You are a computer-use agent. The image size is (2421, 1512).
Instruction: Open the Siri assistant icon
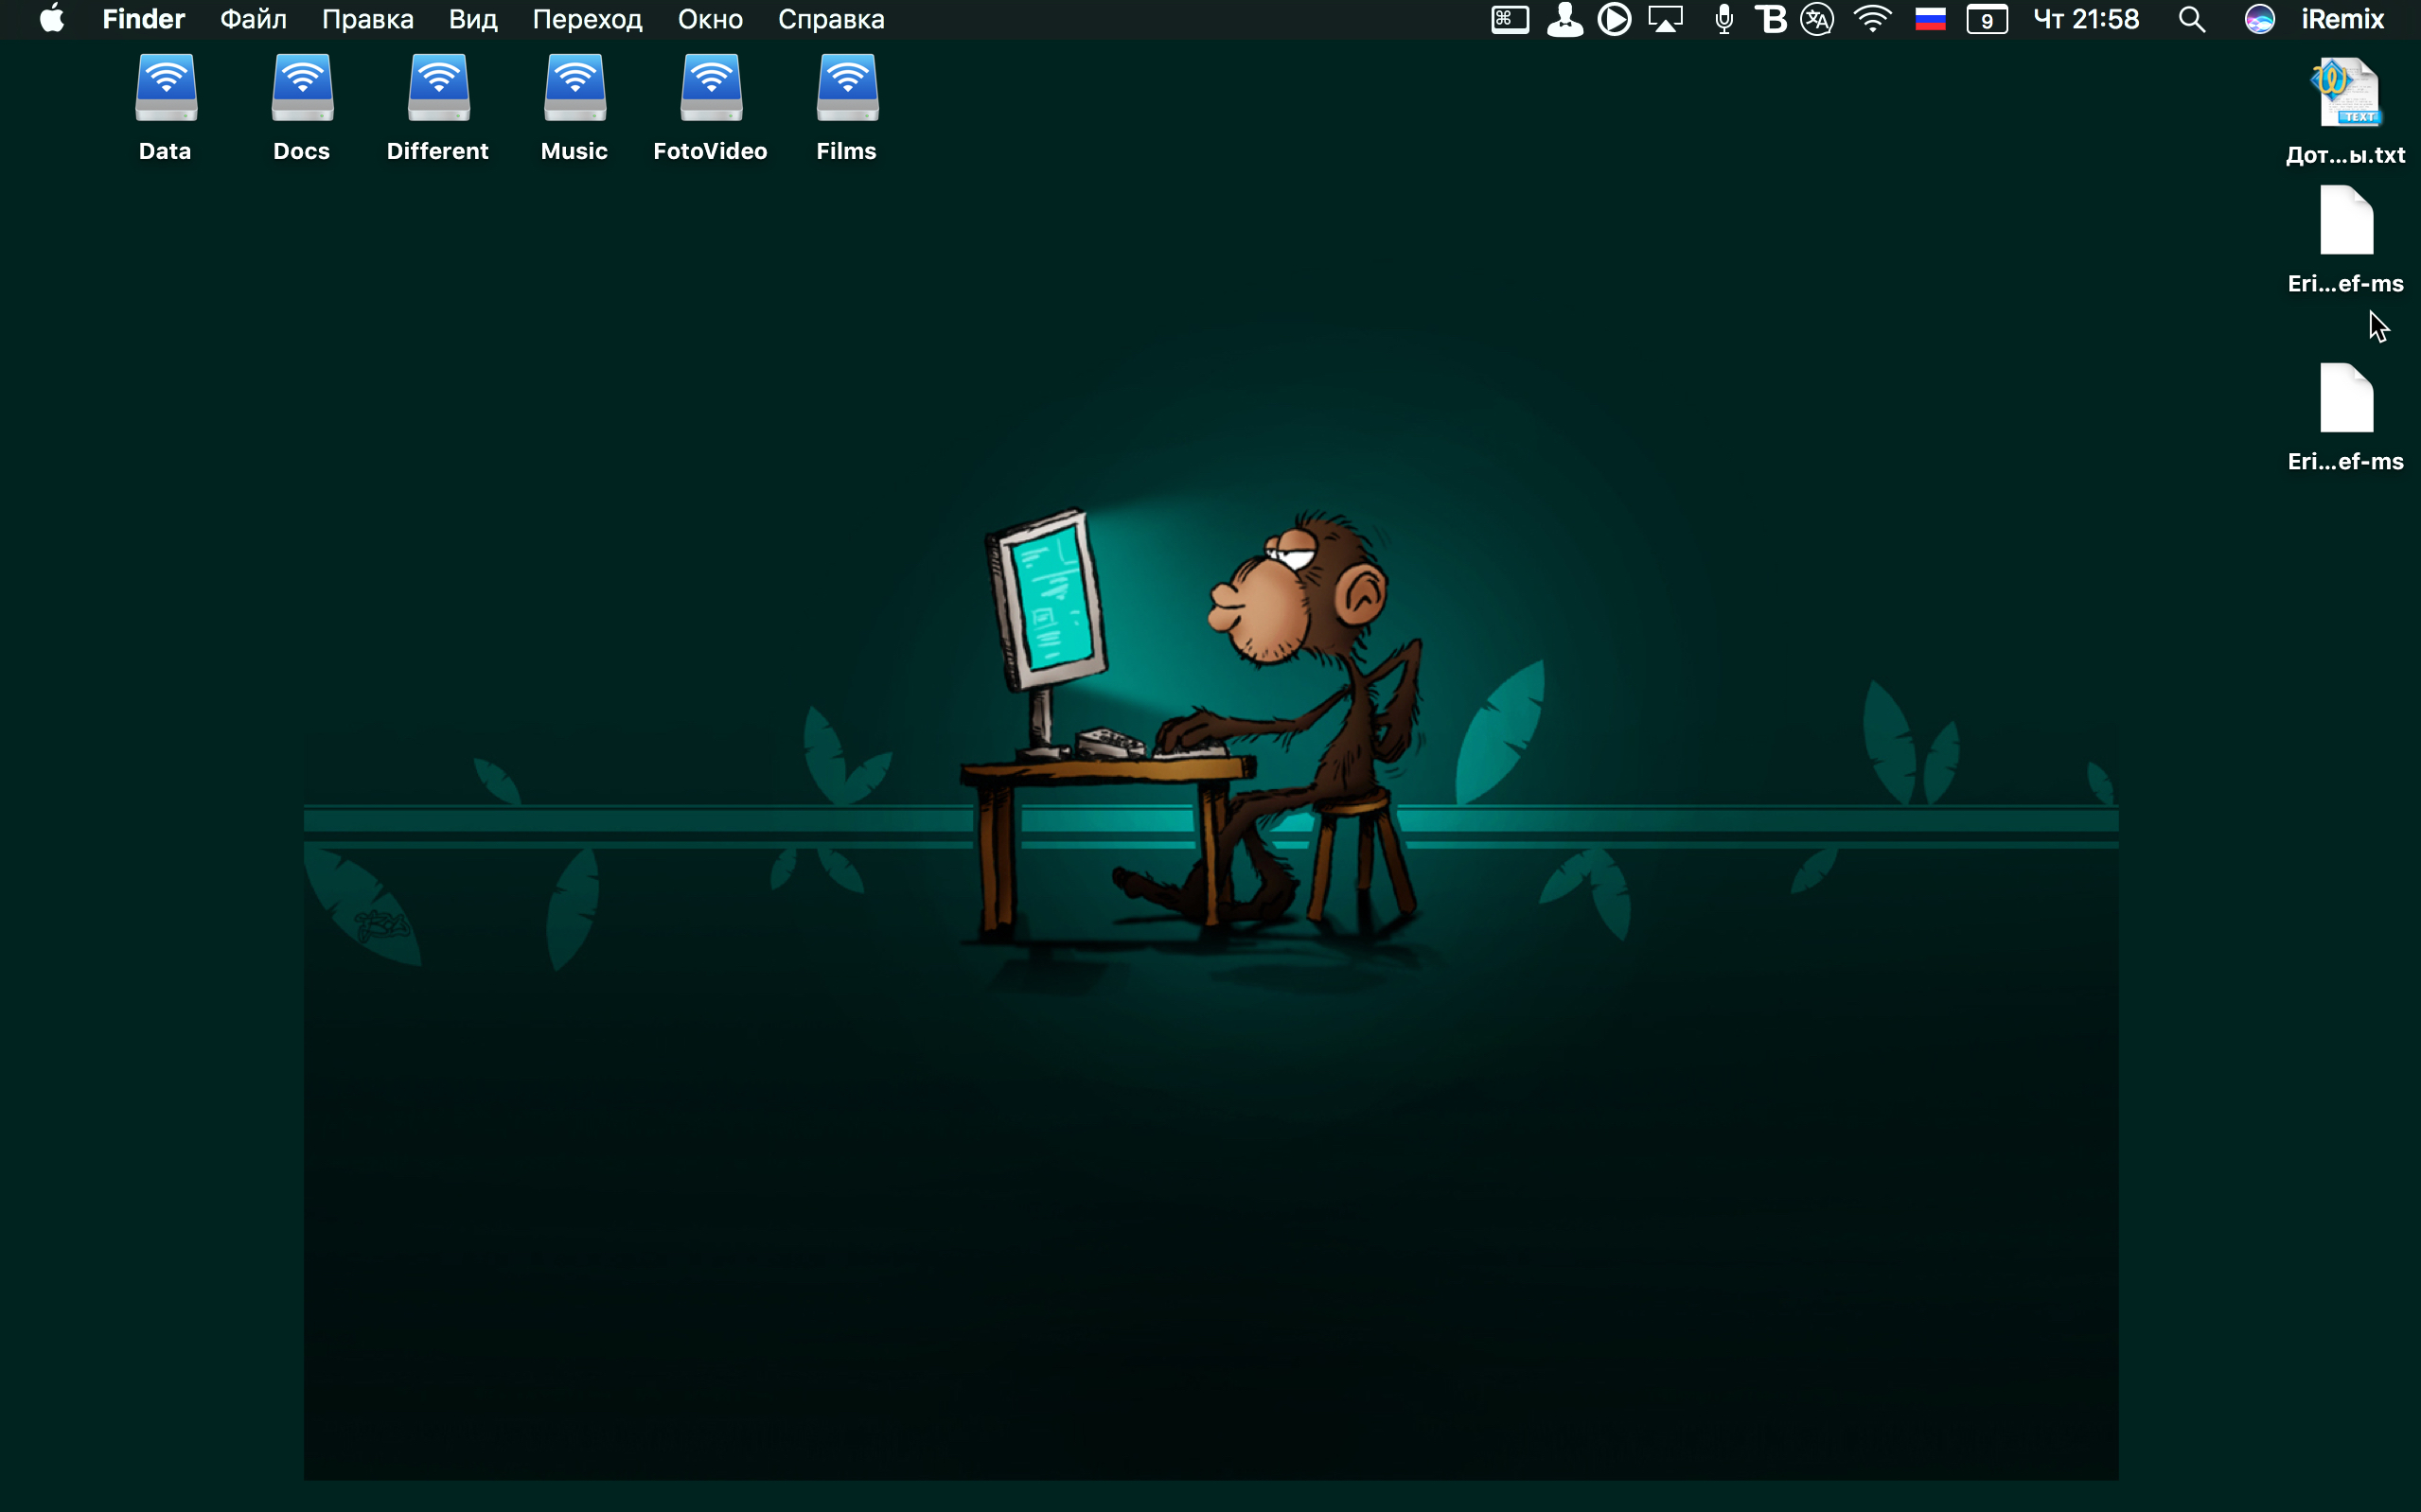pos(2259,19)
